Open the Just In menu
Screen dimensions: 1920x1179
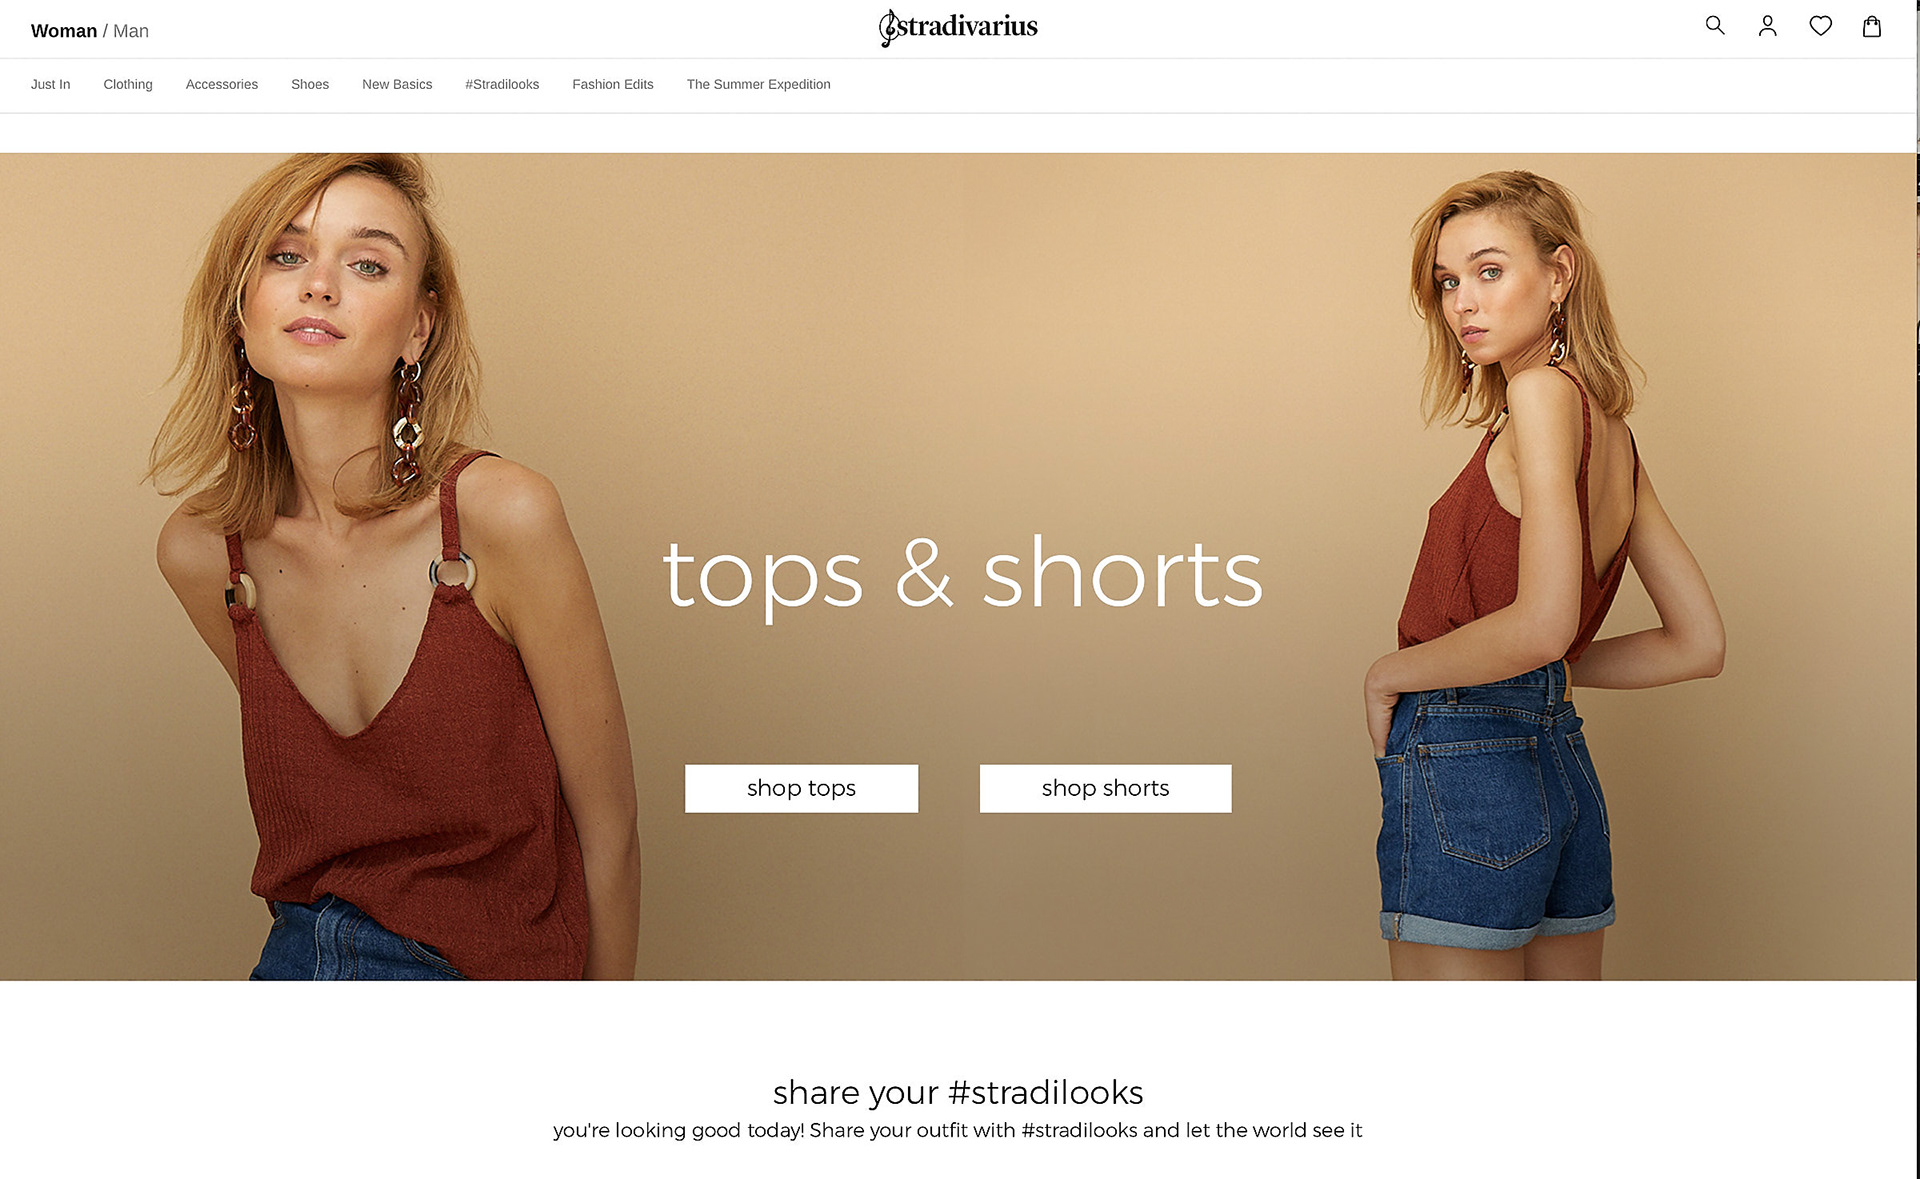tap(51, 84)
